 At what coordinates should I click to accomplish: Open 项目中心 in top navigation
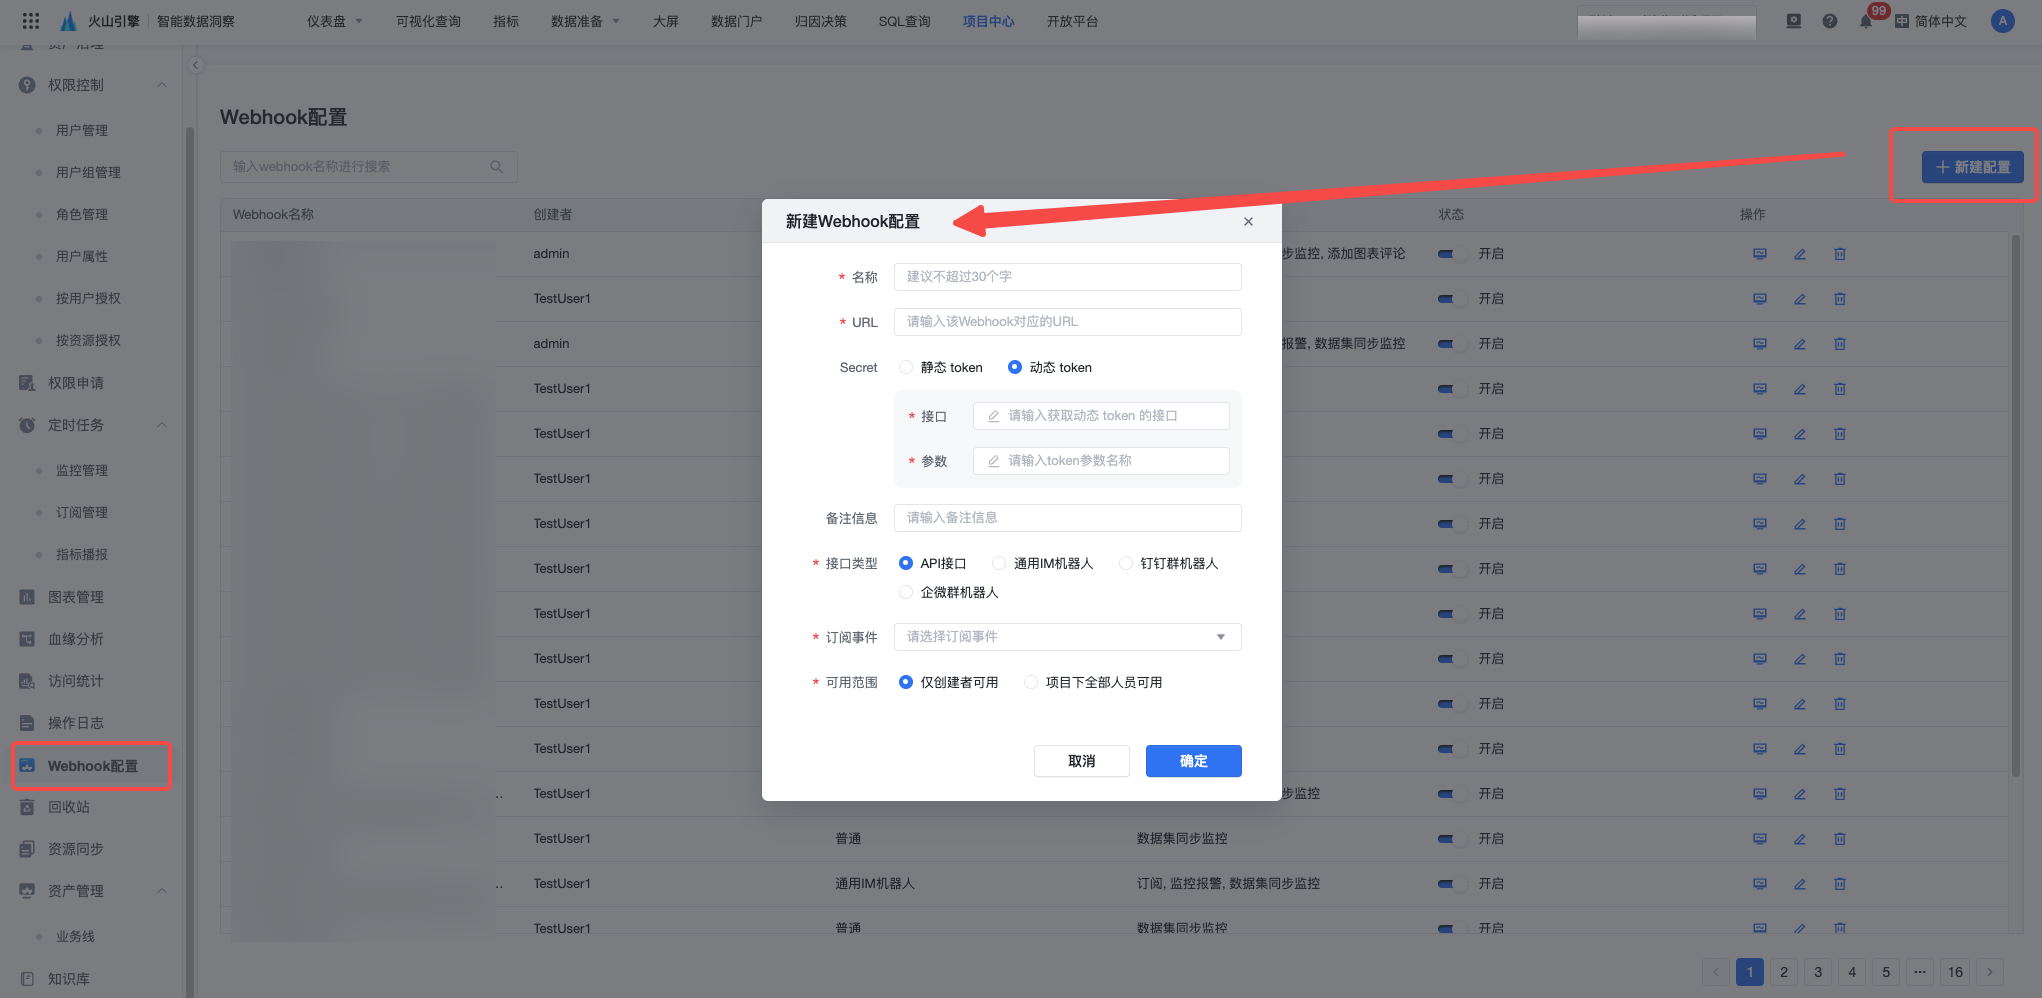pos(988,21)
